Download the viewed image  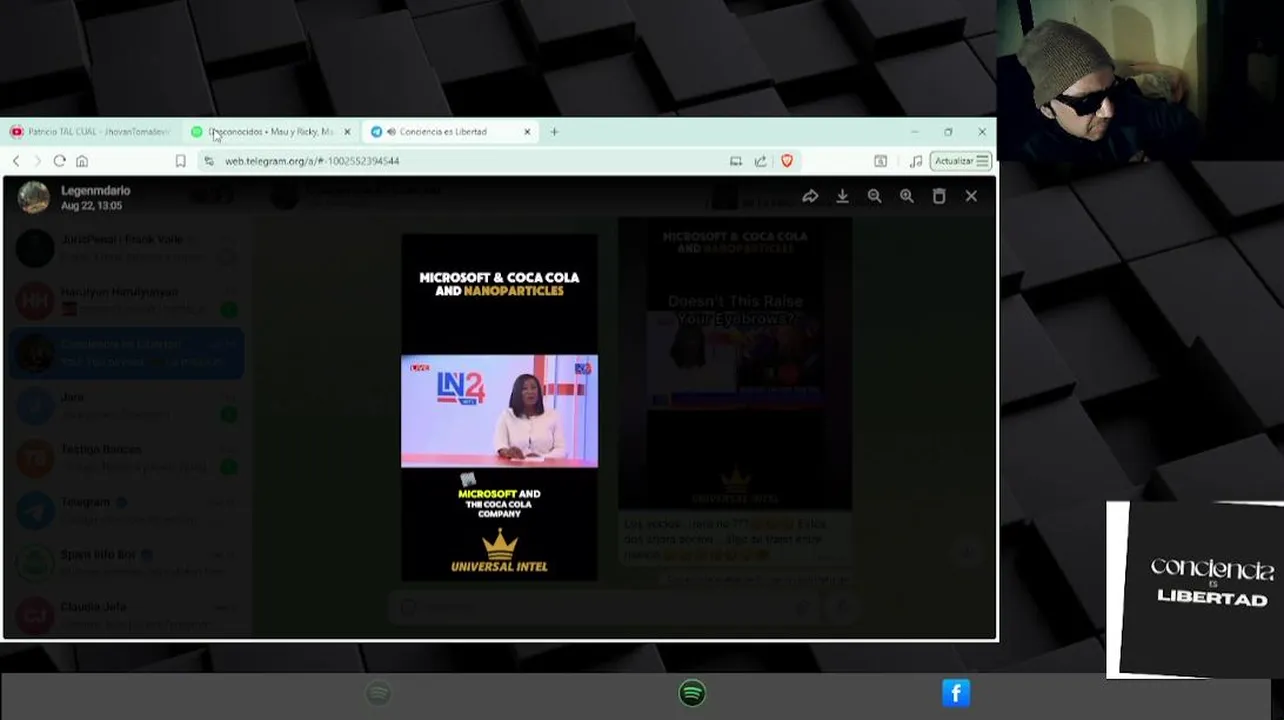[842, 197]
